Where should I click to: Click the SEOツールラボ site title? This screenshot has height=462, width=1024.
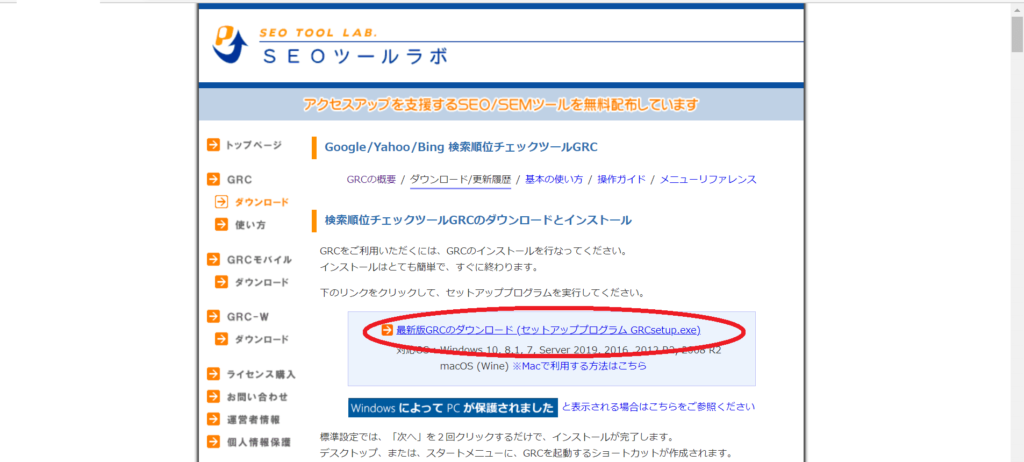356,56
